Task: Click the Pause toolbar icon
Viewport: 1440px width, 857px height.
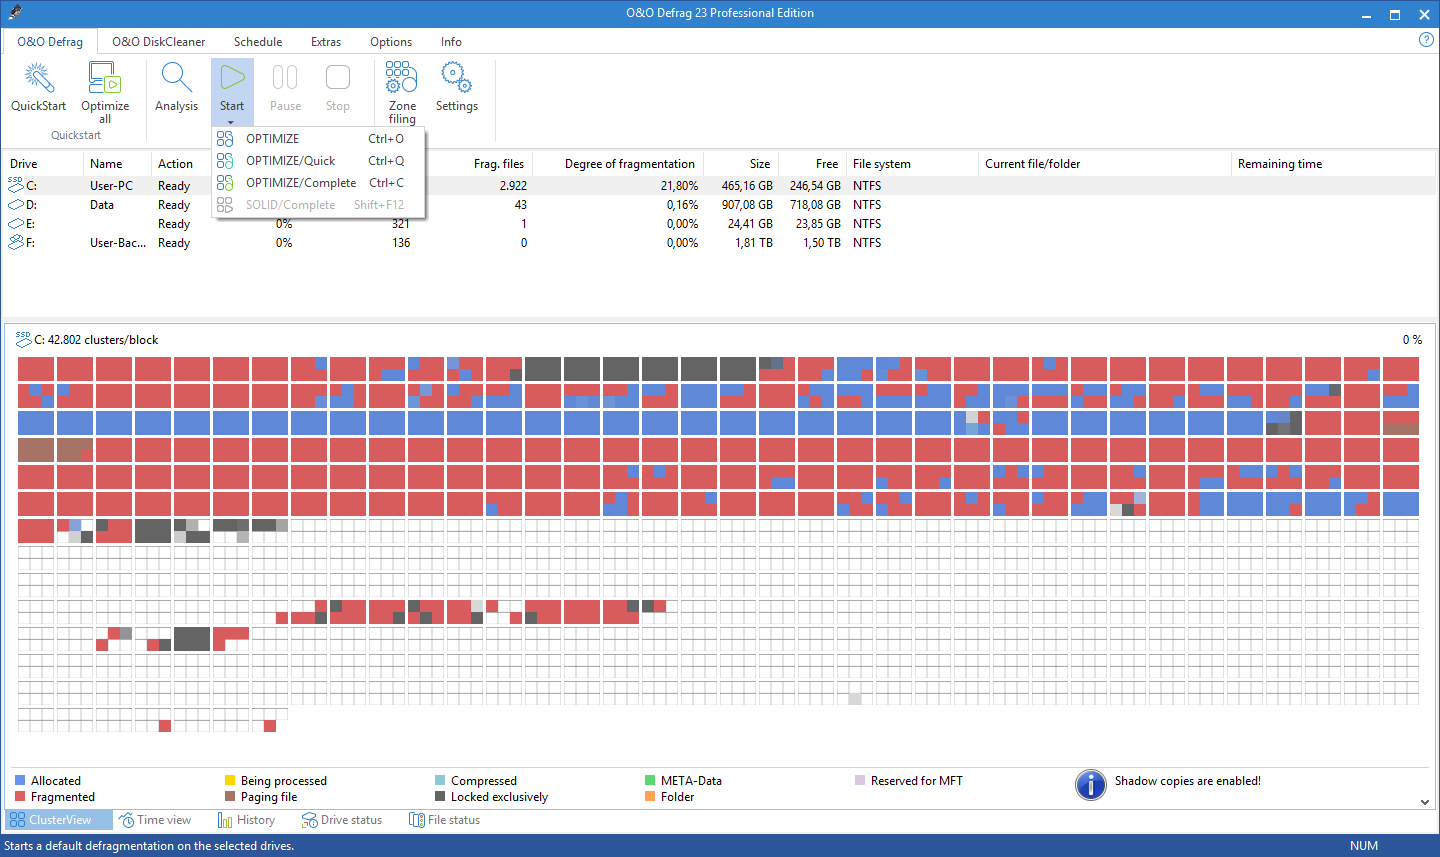Action: (285, 78)
